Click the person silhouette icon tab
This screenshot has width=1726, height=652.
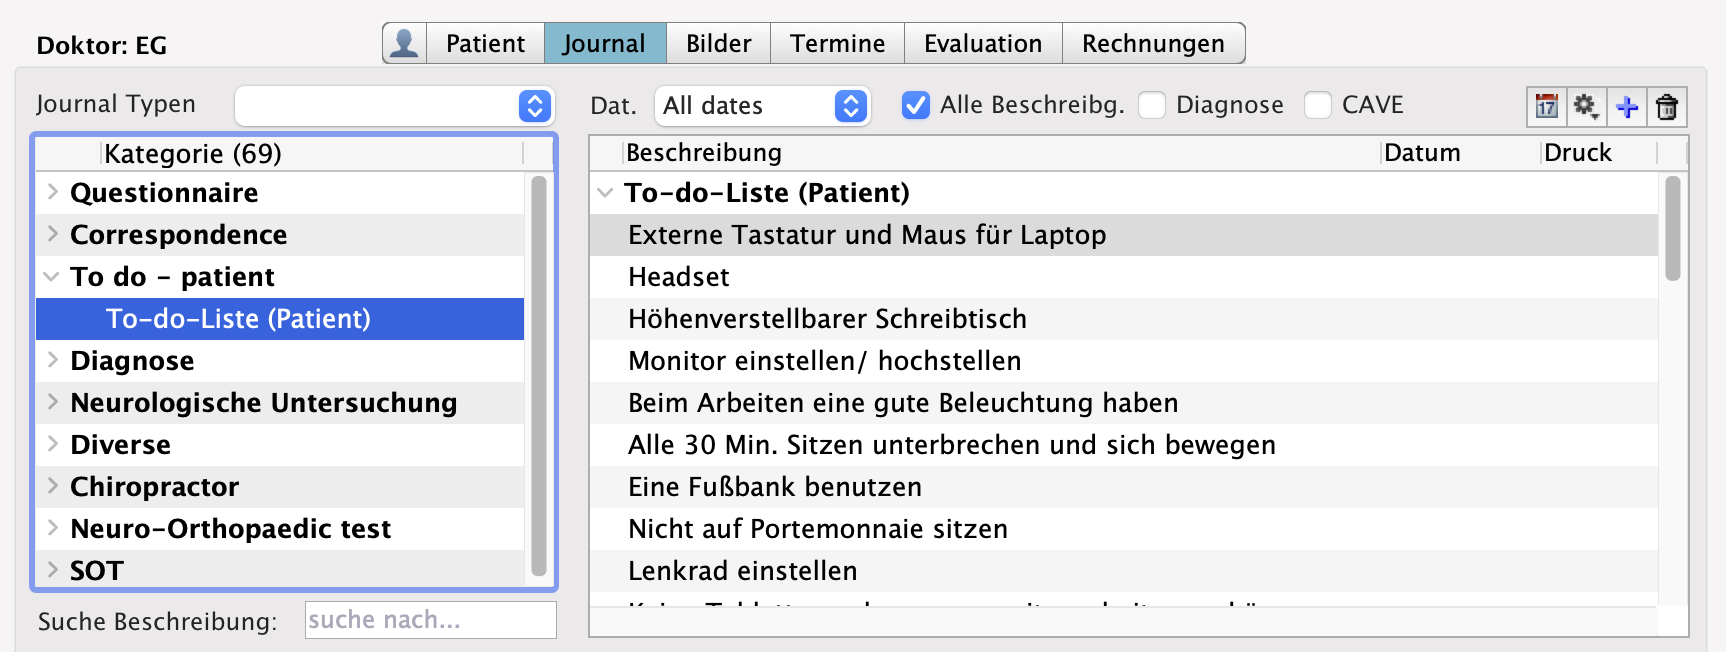coord(405,44)
